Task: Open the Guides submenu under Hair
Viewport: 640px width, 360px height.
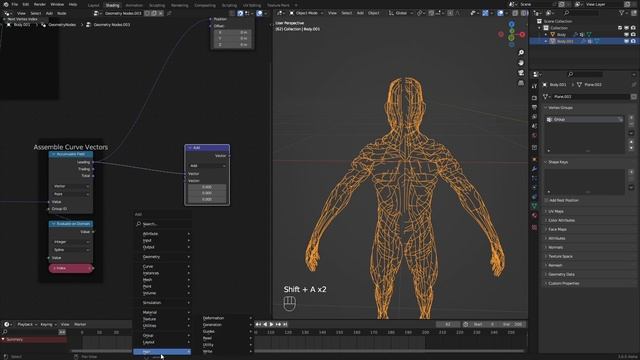Action: (227, 331)
